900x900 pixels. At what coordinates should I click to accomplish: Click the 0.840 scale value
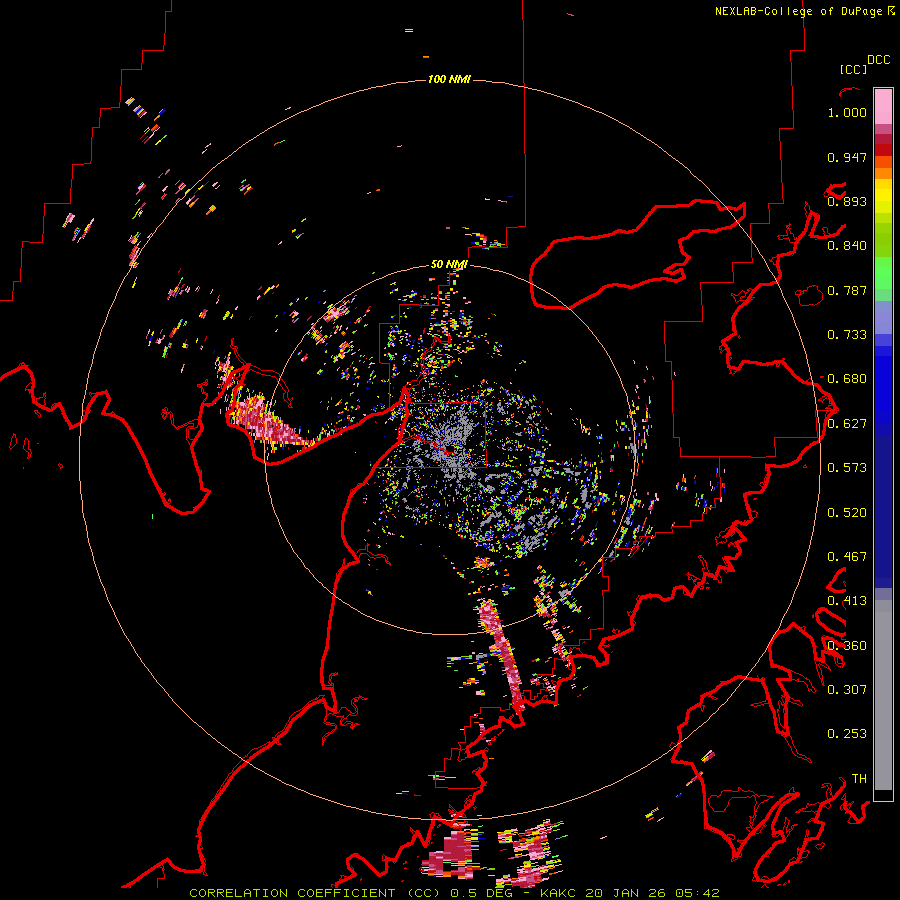[x=847, y=246]
